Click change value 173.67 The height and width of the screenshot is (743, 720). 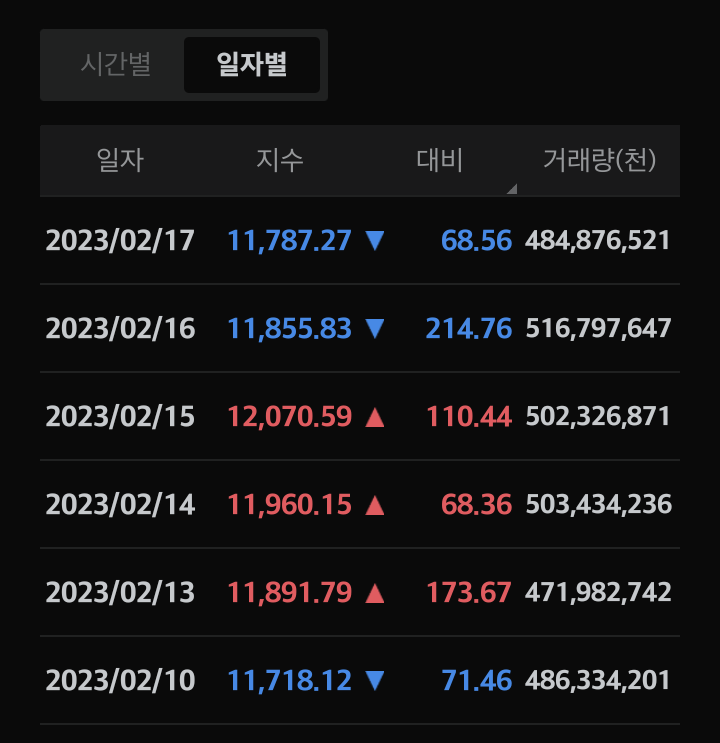[x=469, y=592]
